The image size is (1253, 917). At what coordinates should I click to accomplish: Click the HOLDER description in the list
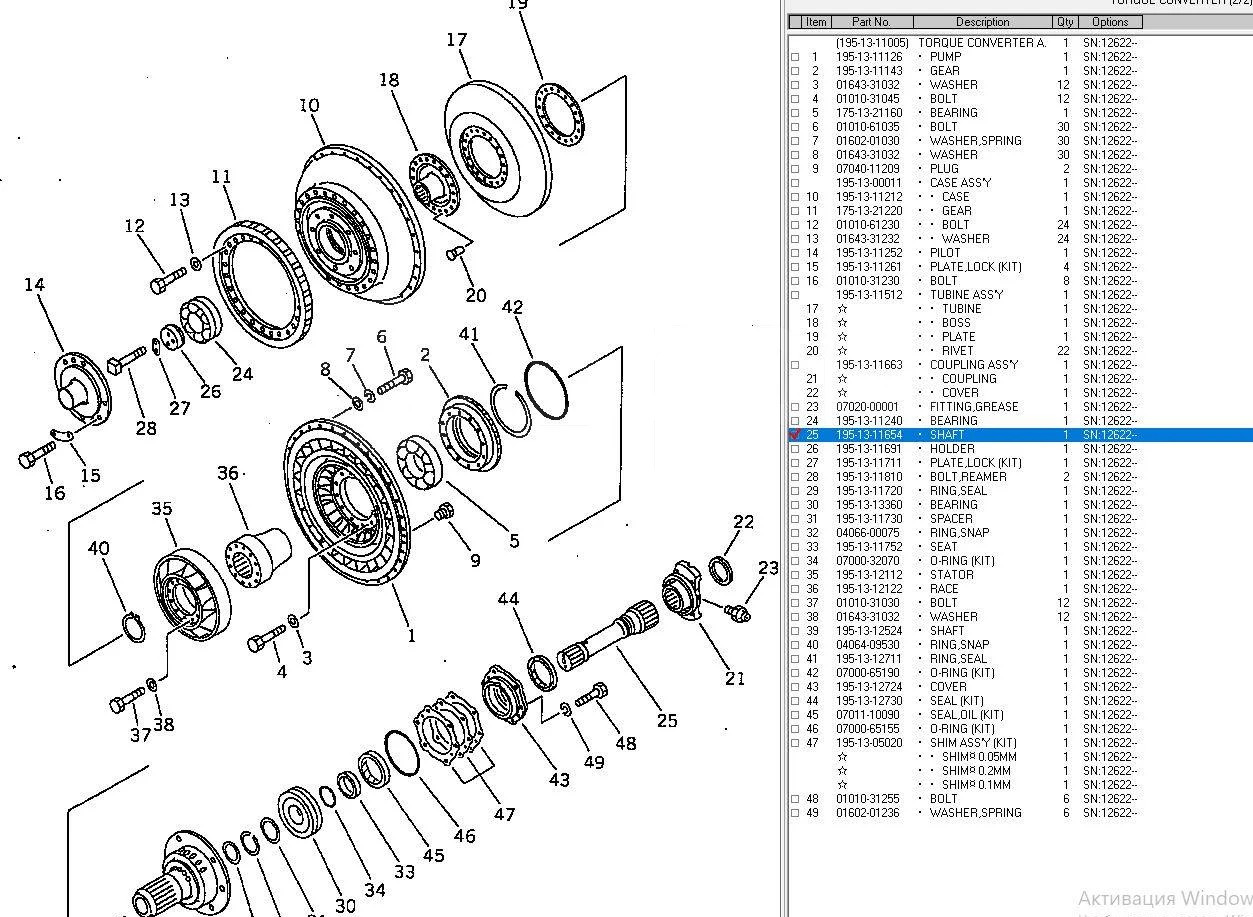(x=952, y=449)
